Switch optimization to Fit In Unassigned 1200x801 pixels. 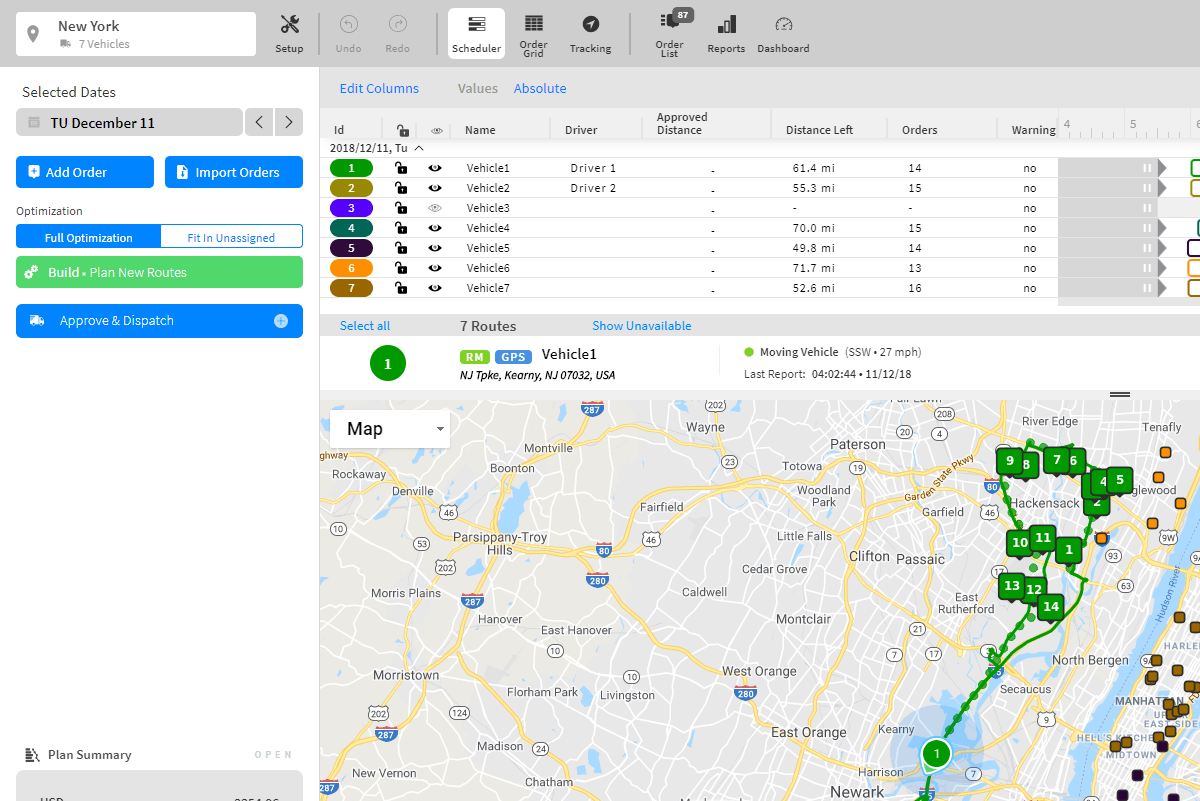click(231, 236)
